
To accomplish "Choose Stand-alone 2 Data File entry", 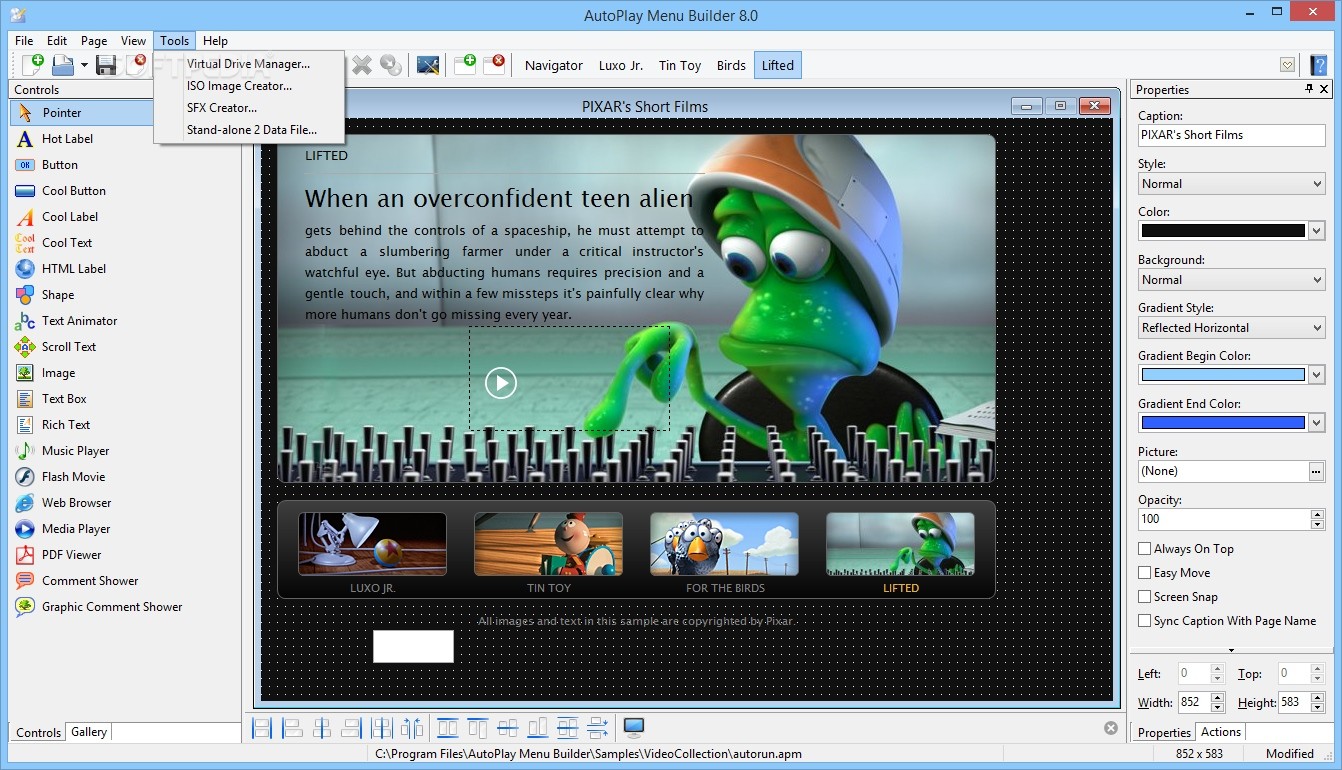I will [249, 130].
